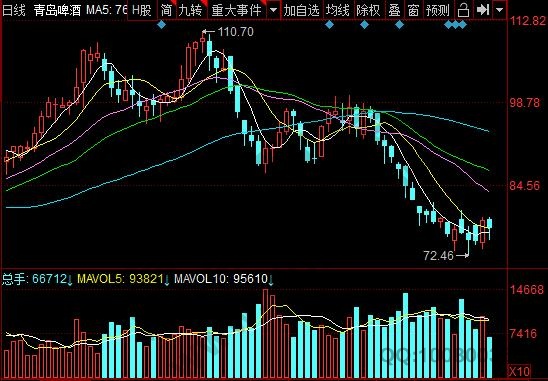Image resolution: width=548 pixels, height=381 pixels.
Task: Click the MAVOL5 yellow indicator label
Action: point(121,279)
